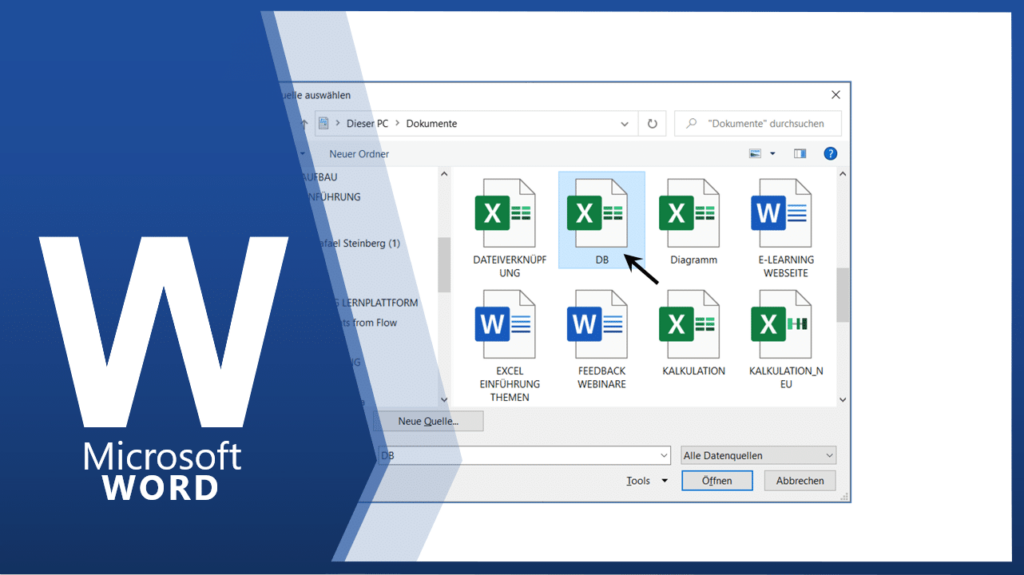Screen dimensions: 1024x575
Task: Select the FEEDBACK WEBINARE Word file icon
Action: pos(598,325)
